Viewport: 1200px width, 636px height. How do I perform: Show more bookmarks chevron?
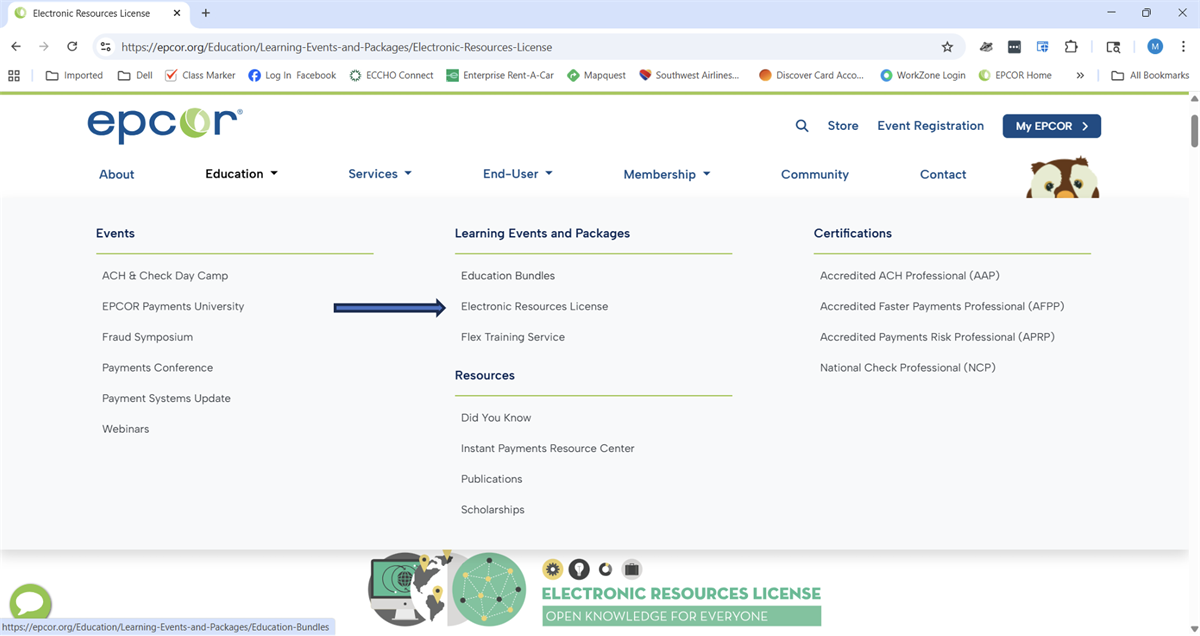pos(1080,75)
